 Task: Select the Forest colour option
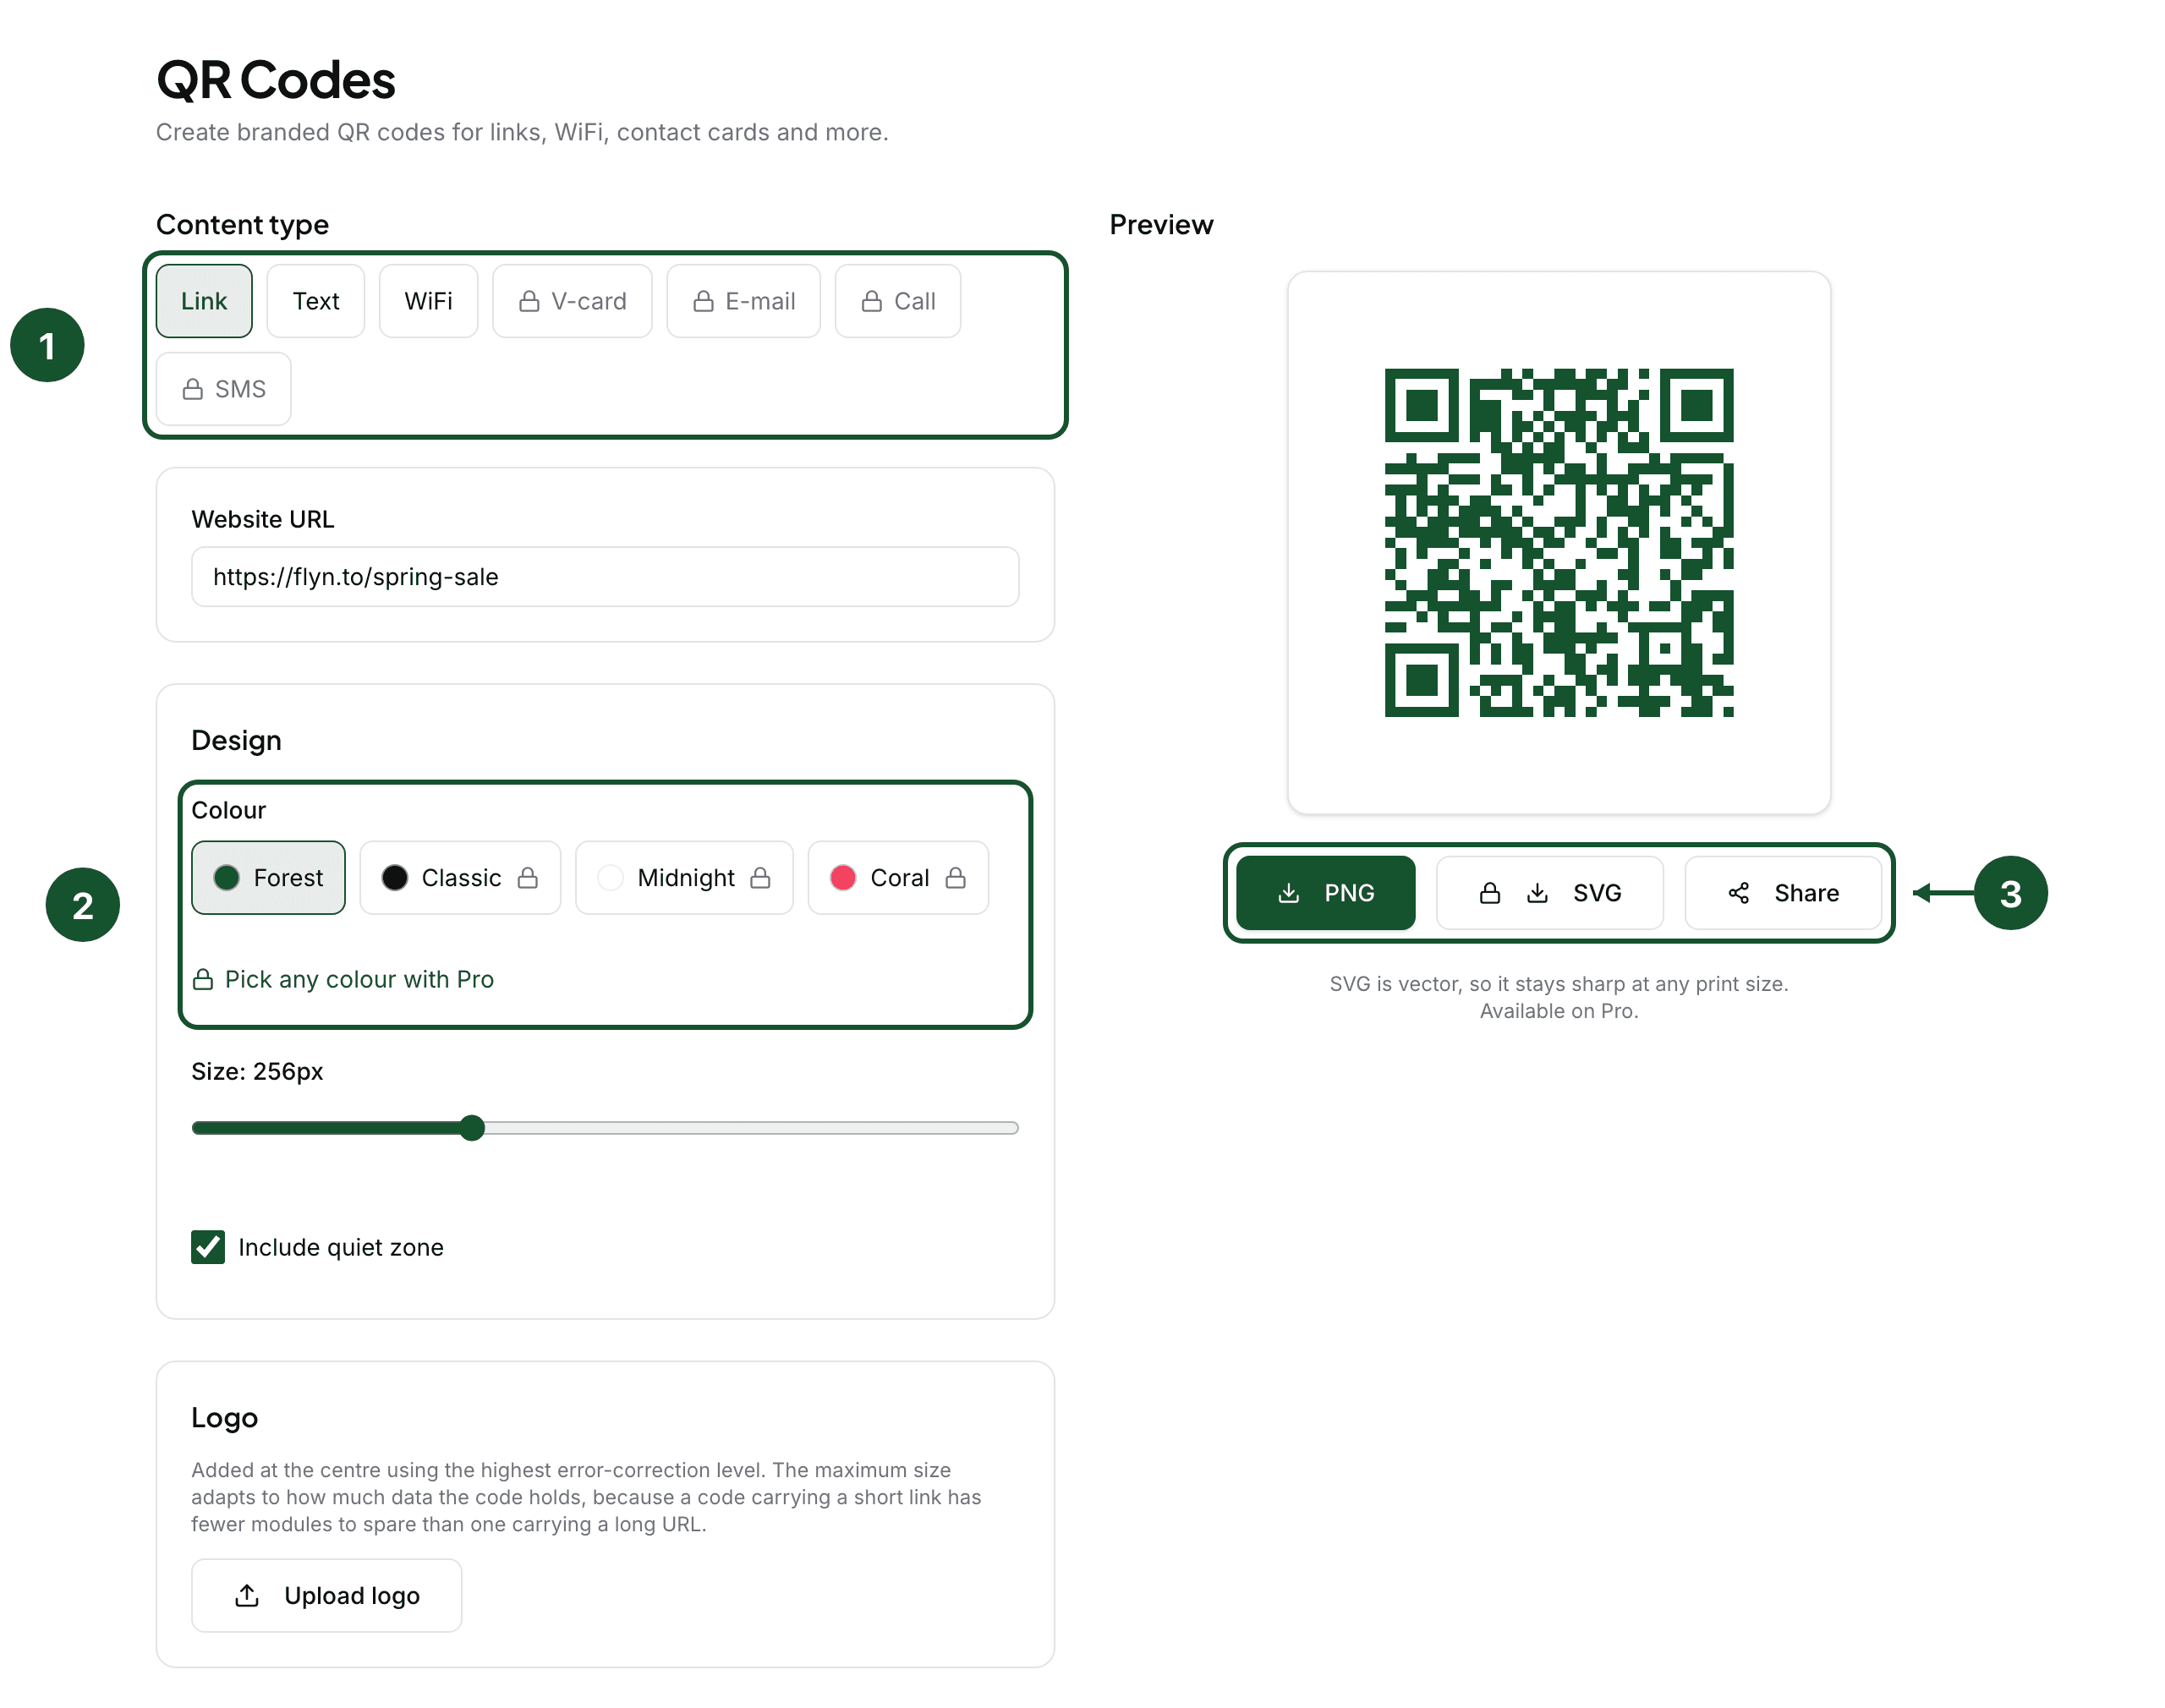point(268,878)
